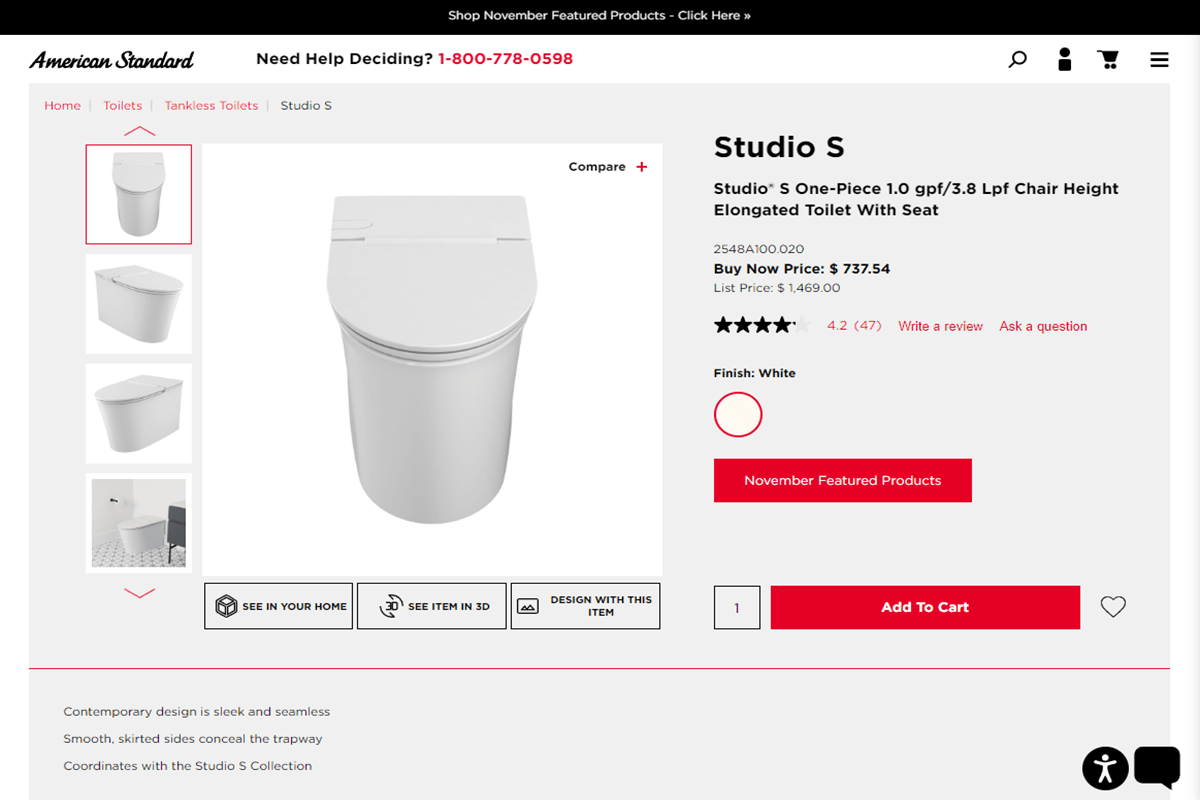Click 'Contemporary design is sleek and seamless'
Viewport: 1200px width, 800px height.
[197, 712]
